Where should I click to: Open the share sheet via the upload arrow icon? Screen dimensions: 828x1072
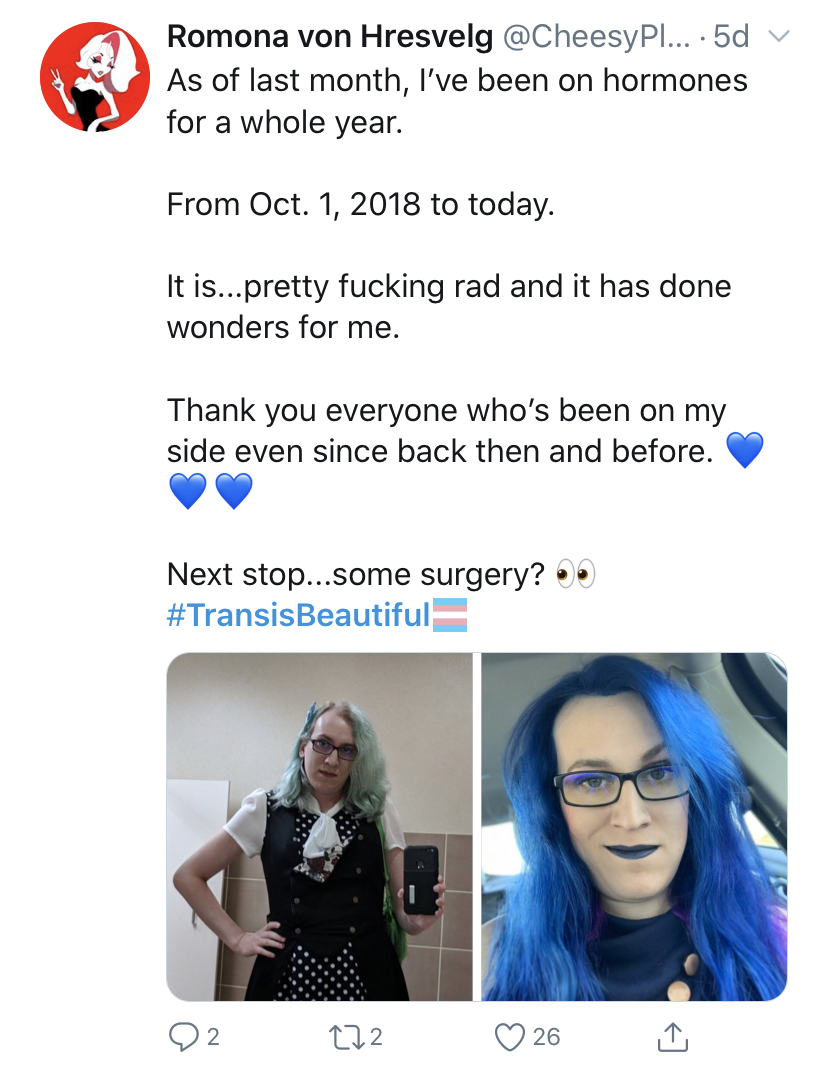(x=673, y=1036)
